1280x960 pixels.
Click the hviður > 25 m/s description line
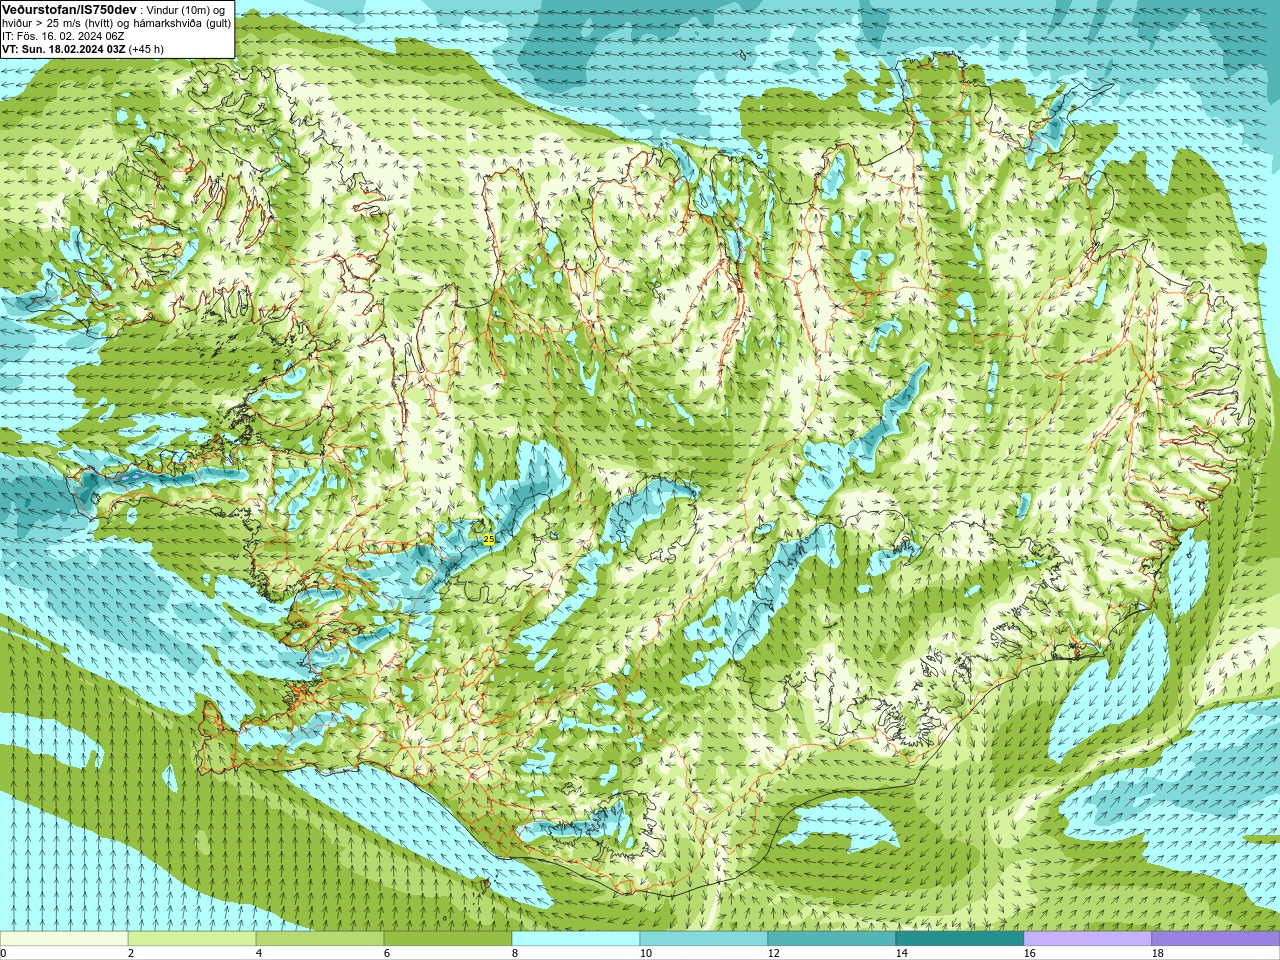(x=116, y=23)
